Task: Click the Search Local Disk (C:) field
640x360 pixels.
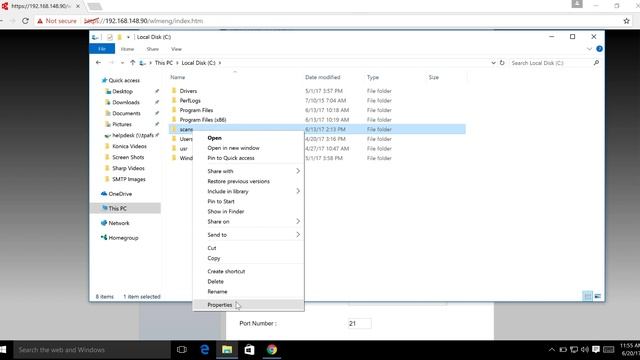Action: (550, 63)
